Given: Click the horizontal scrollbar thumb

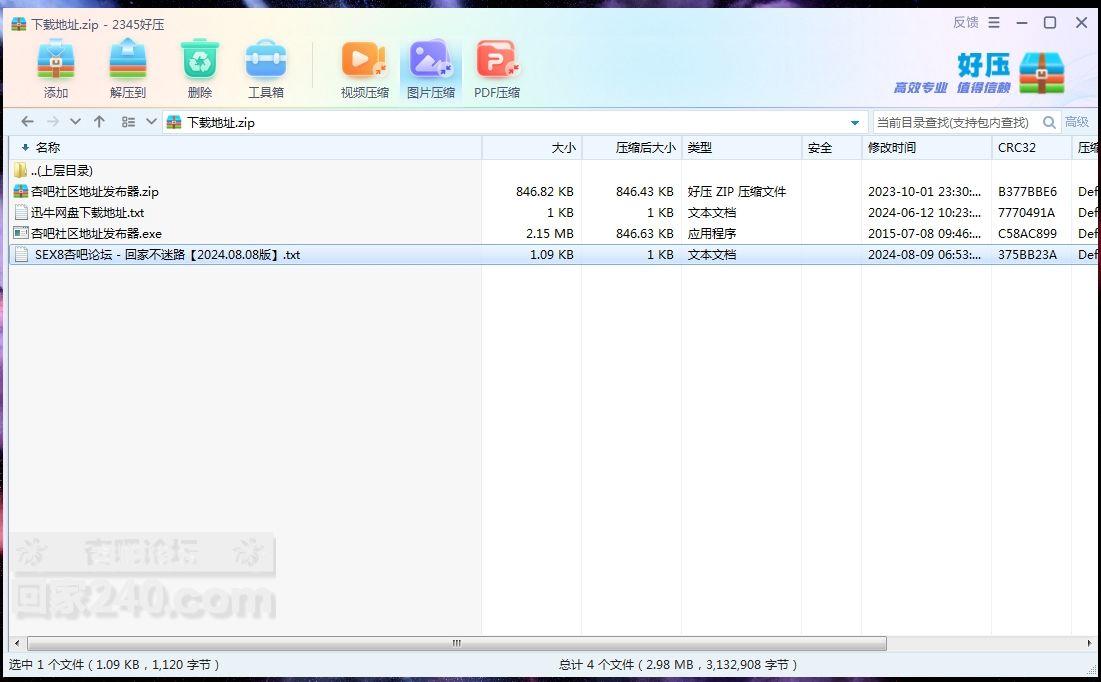Looking at the screenshot, I should coord(456,643).
